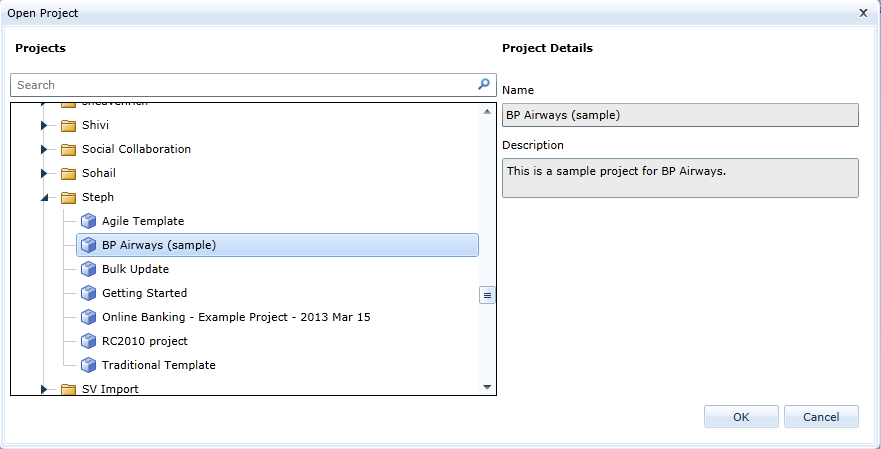Click the scroll down arrow in tree
The image size is (881, 449).
(x=487, y=386)
